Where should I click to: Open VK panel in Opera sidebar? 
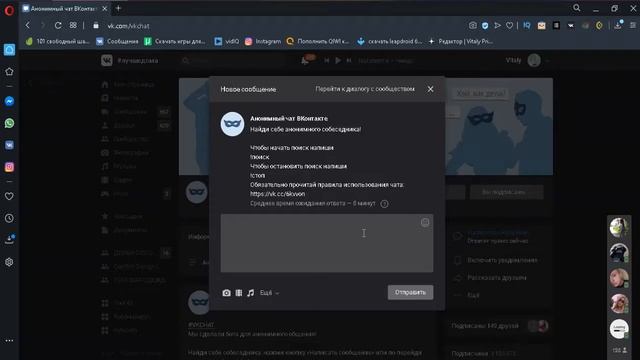click(9, 145)
